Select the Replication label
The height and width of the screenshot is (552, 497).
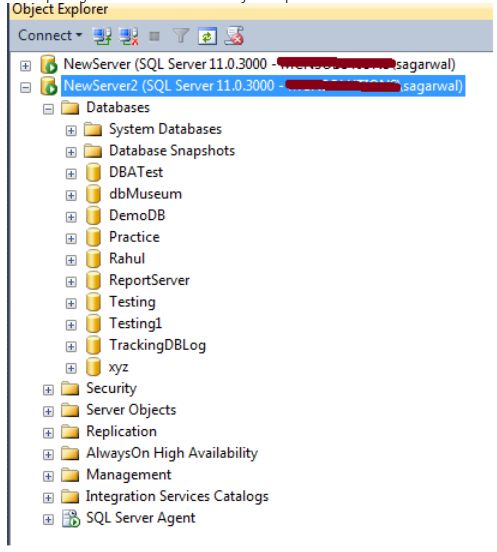(x=121, y=432)
